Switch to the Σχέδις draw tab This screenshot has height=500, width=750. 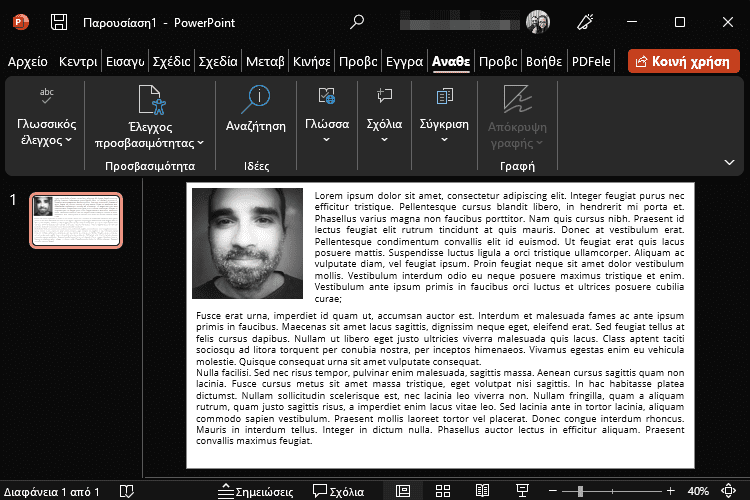pyautogui.click(x=172, y=62)
